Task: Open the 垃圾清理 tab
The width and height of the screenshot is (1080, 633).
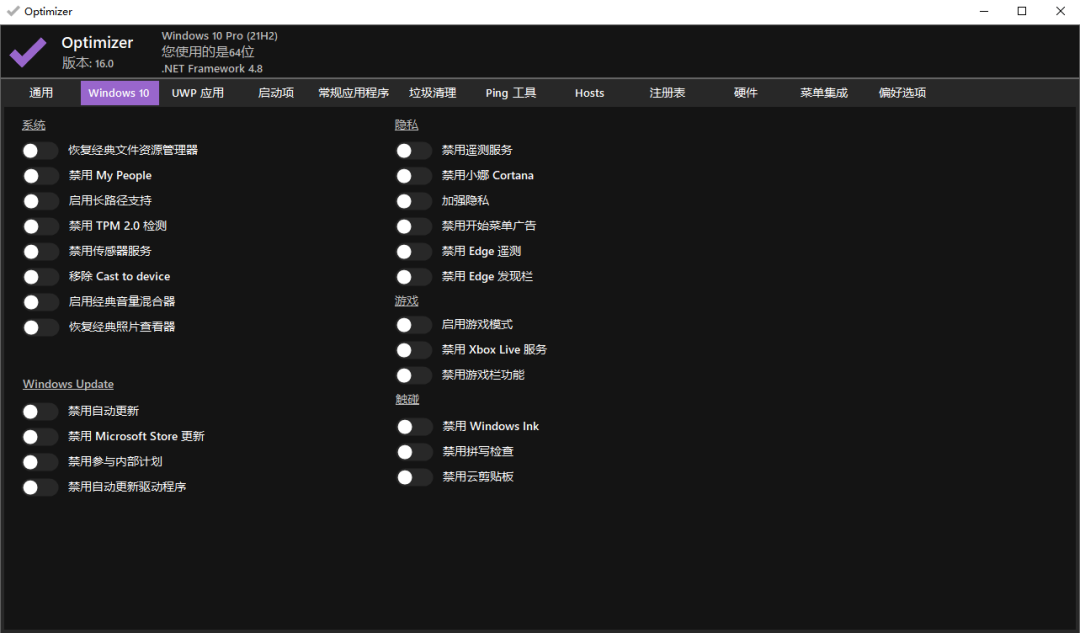Action: pos(432,93)
